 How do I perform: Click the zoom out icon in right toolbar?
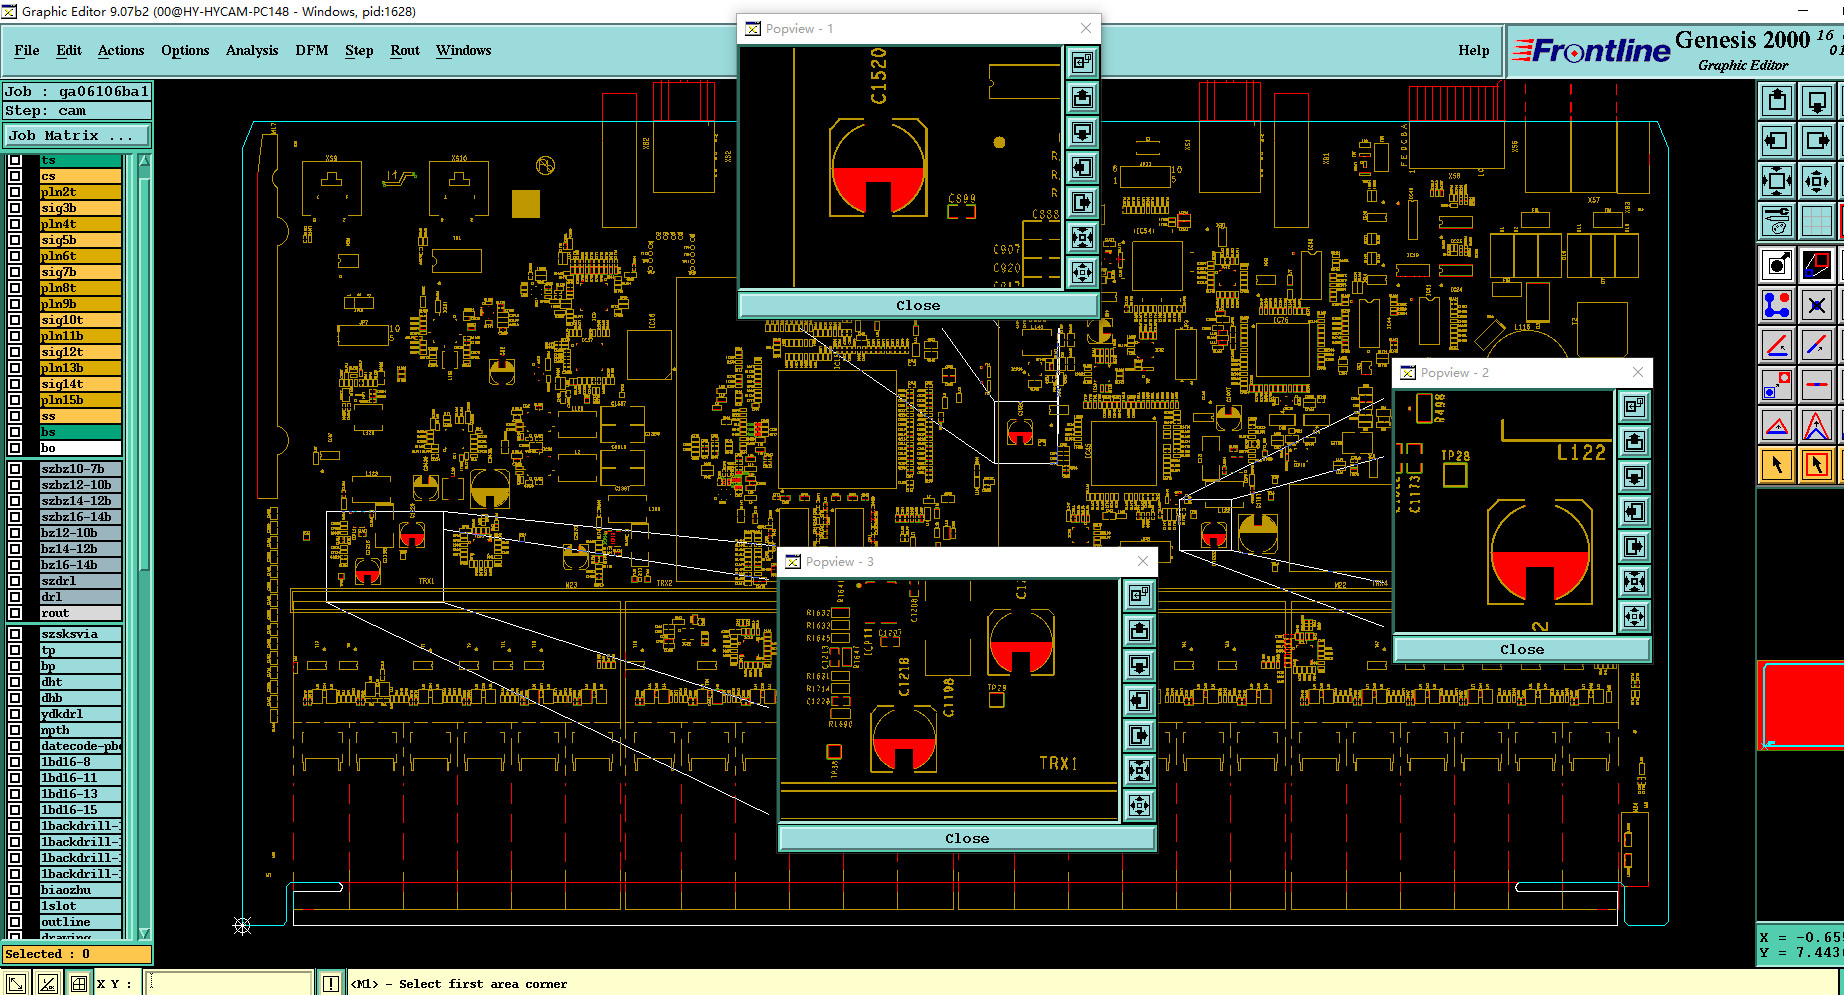[x=1817, y=181]
